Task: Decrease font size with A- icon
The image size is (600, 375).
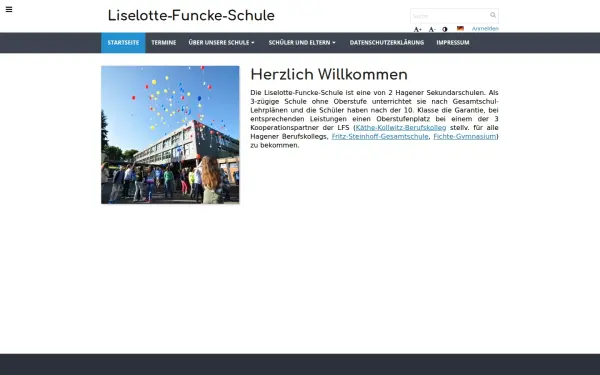Action: click(432, 29)
